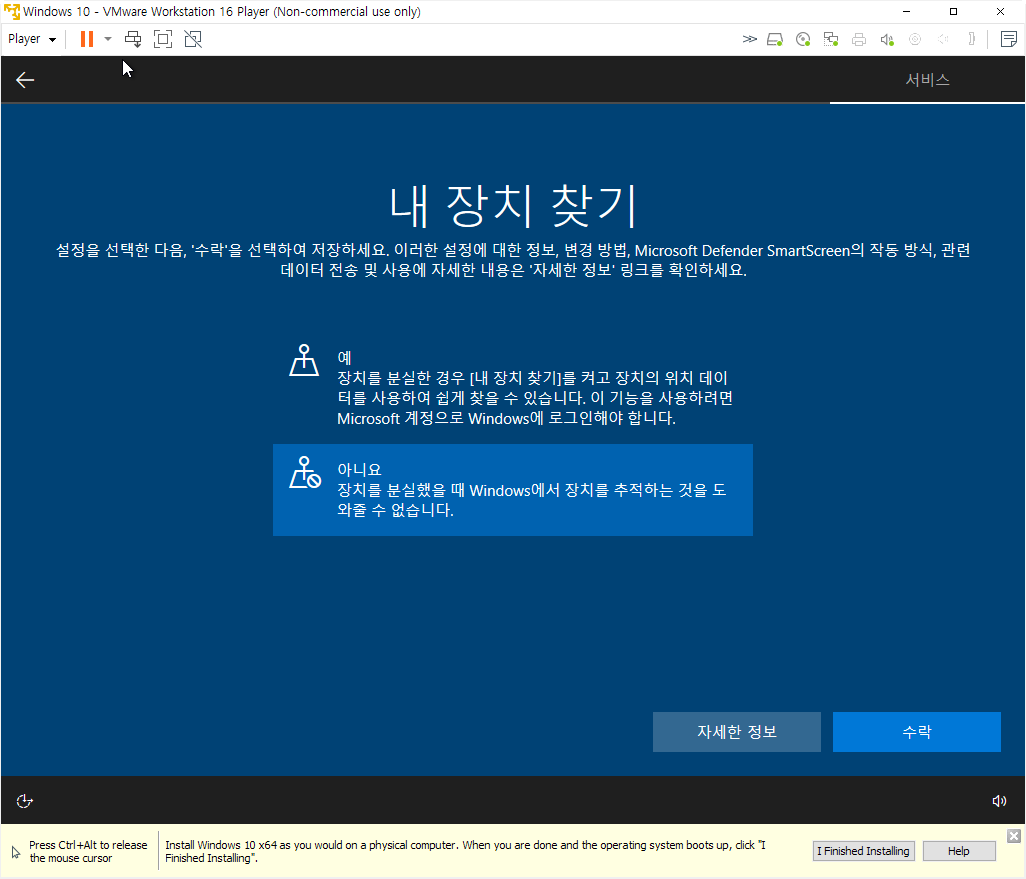Choose the 아니요 option for Find my device
The height and width of the screenshot is (879, 1026).
512,490
